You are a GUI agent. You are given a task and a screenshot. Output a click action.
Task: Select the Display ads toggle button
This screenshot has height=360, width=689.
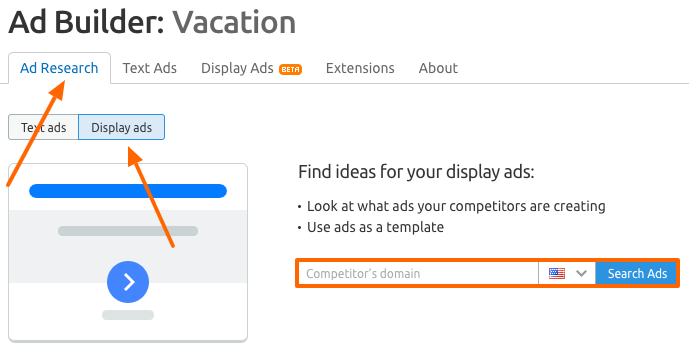pos(122,127)
